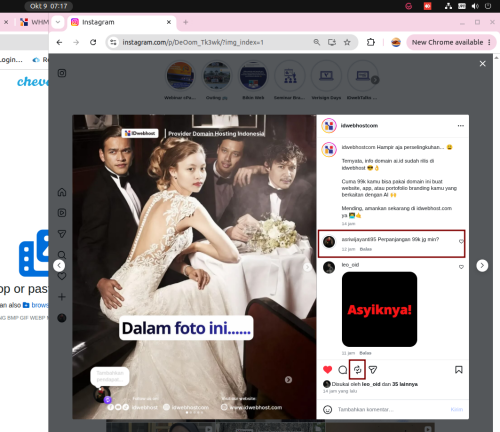Open the tab search dropdown arrow
Viewport: 500px width, 432px height.
[58, 22]
